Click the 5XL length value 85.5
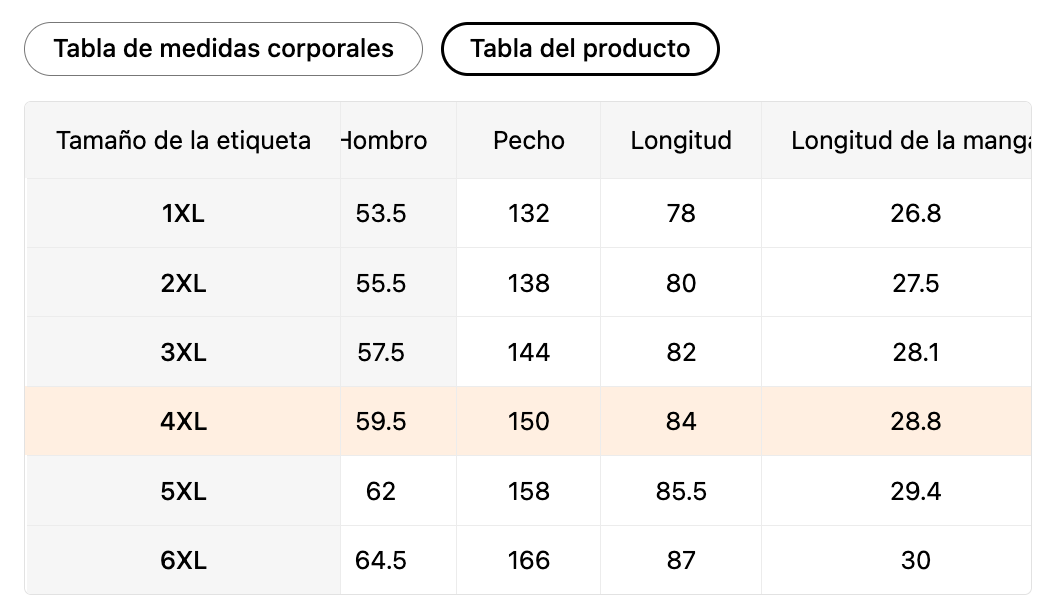 click(681, 491)
